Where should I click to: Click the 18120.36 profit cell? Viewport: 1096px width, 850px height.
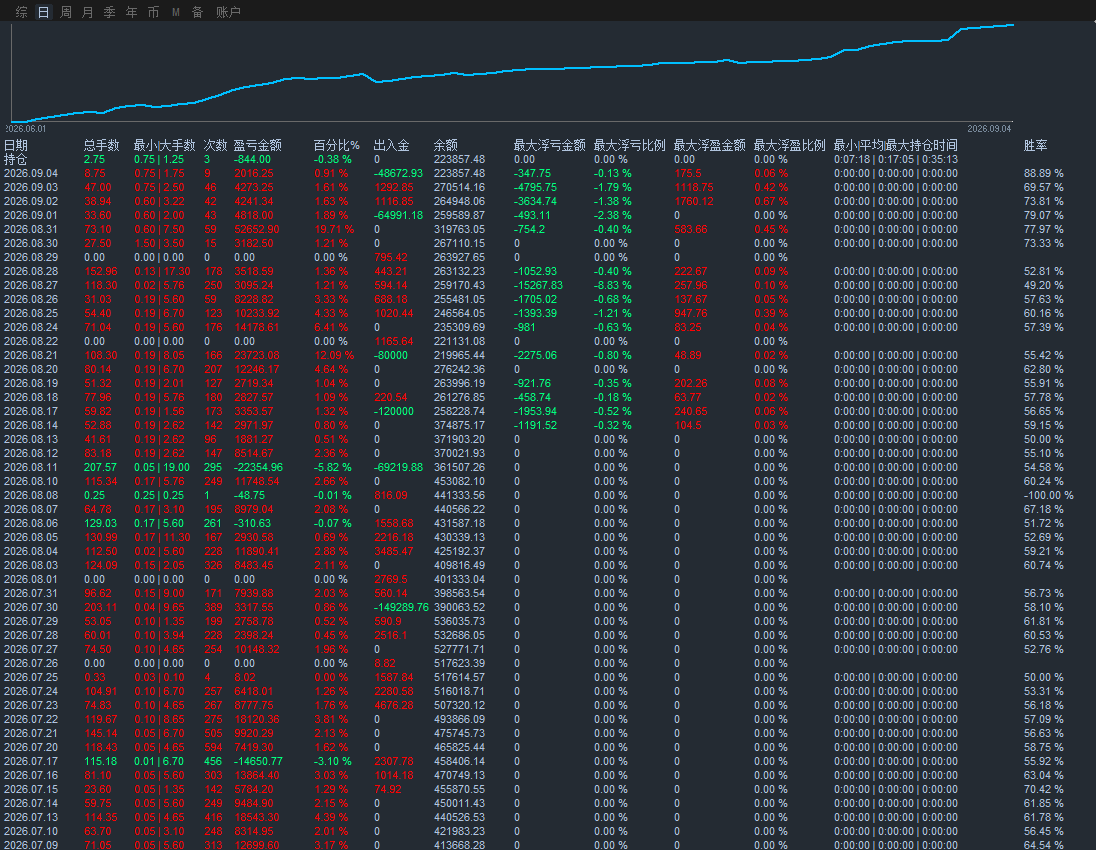point(257,719)
